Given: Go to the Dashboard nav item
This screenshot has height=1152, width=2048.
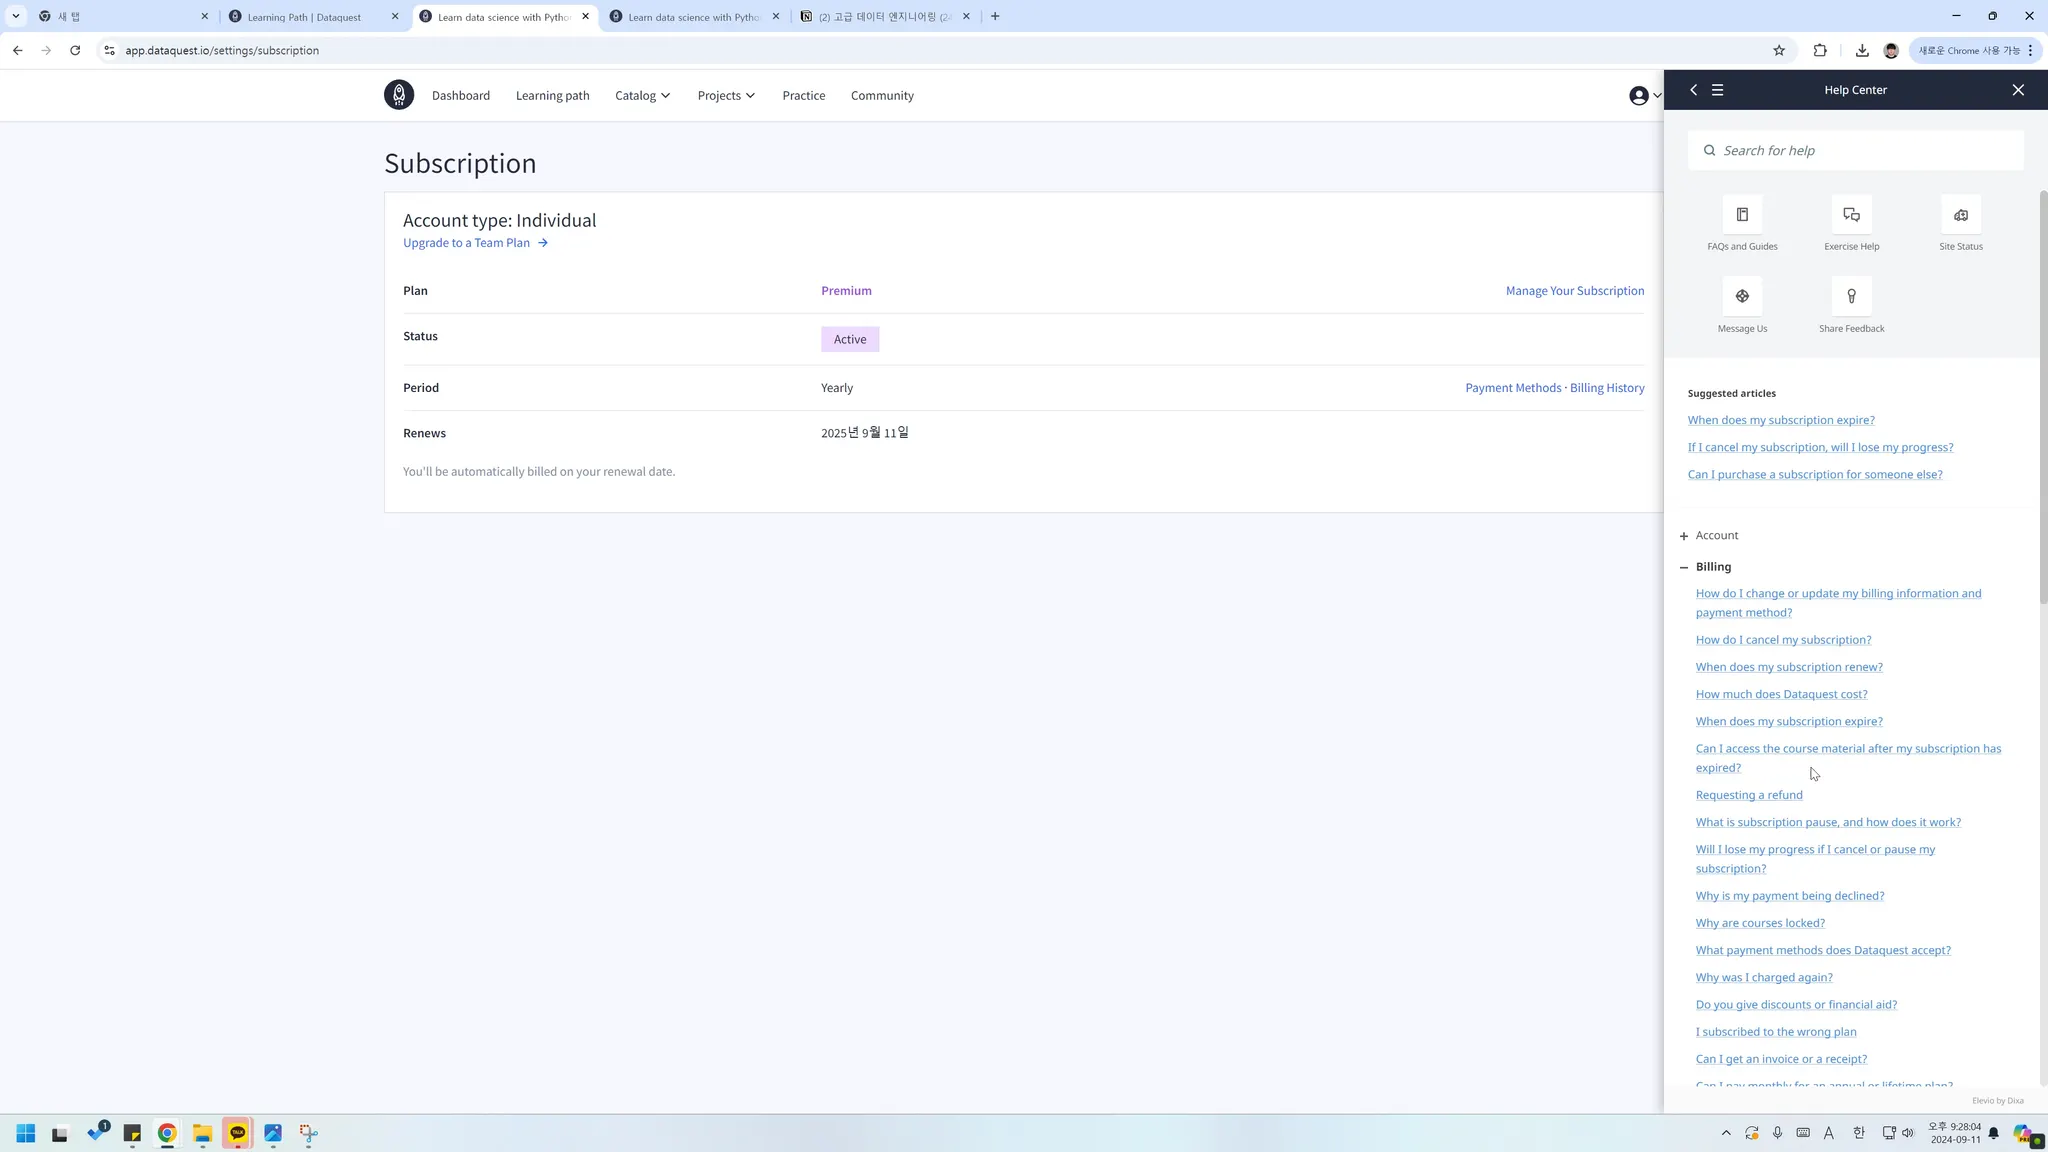Looking at the screenshot, I should coord(461,96).
